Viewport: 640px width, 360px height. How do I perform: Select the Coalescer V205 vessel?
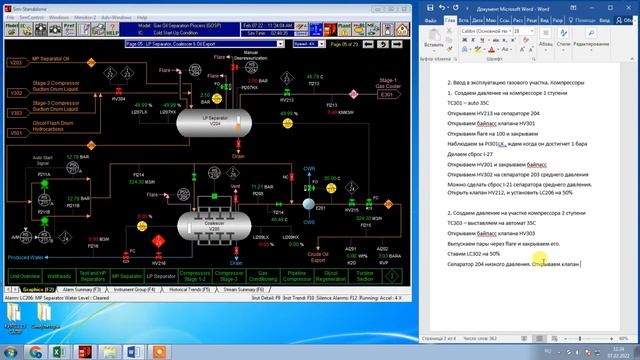point(214,227)
